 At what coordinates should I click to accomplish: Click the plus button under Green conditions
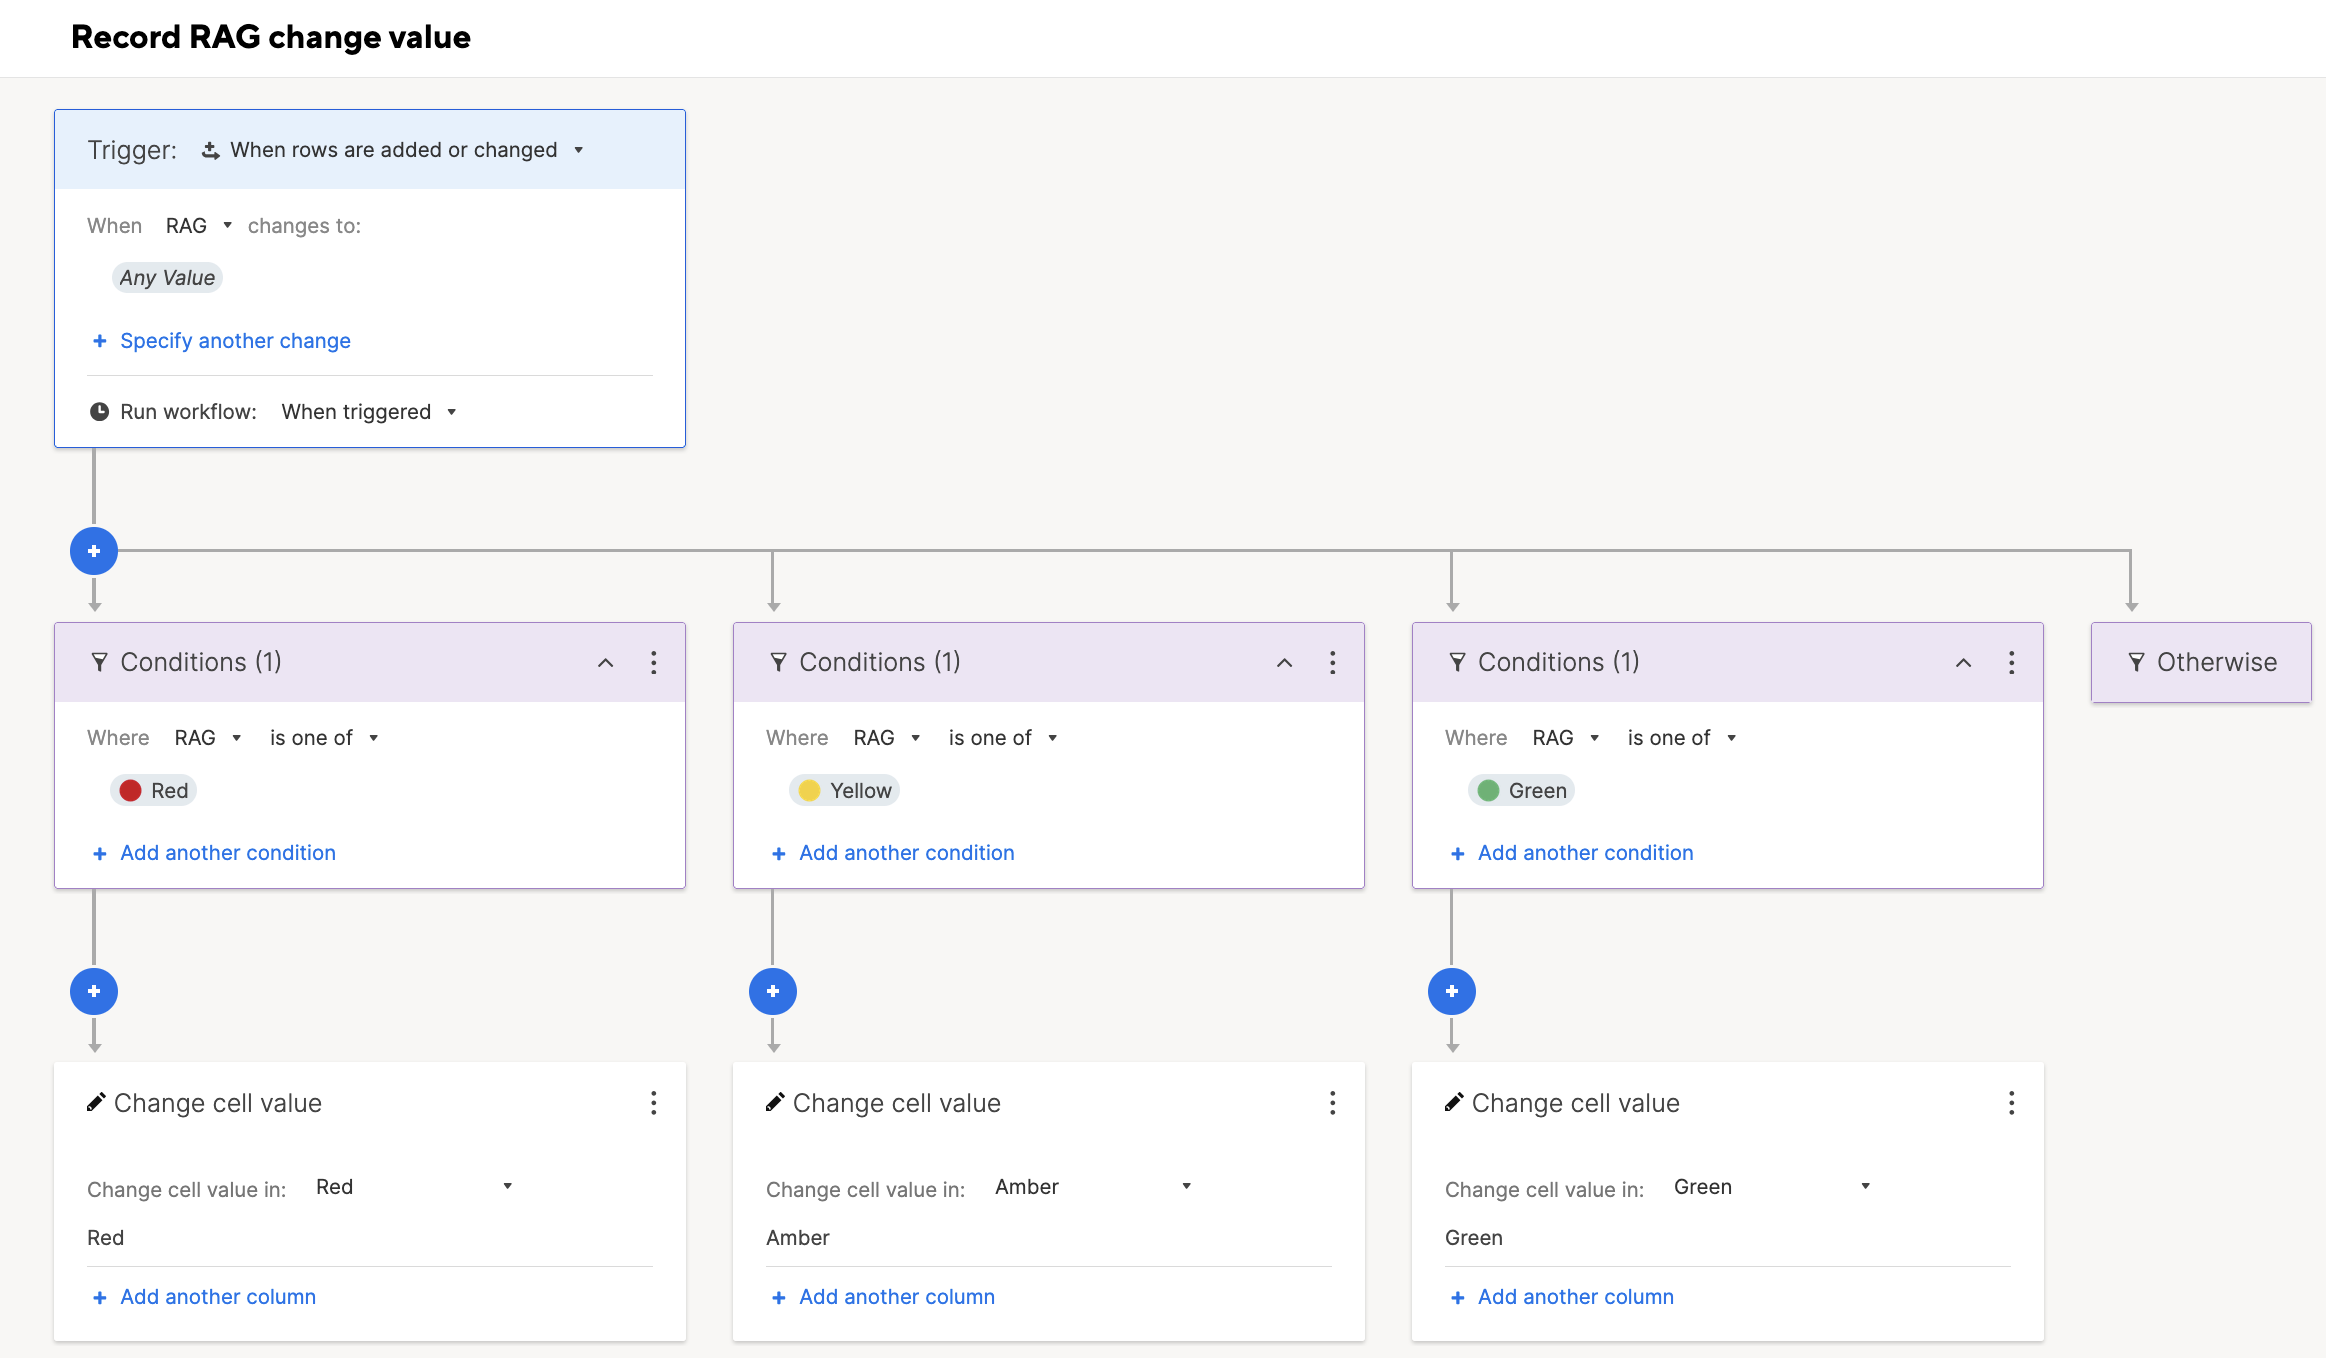tap(1452, 991)
